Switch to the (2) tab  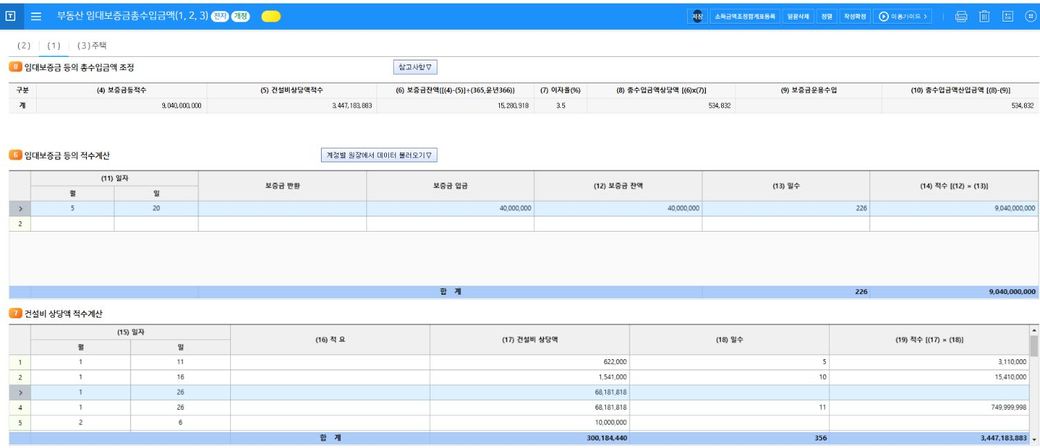point(24,46)
